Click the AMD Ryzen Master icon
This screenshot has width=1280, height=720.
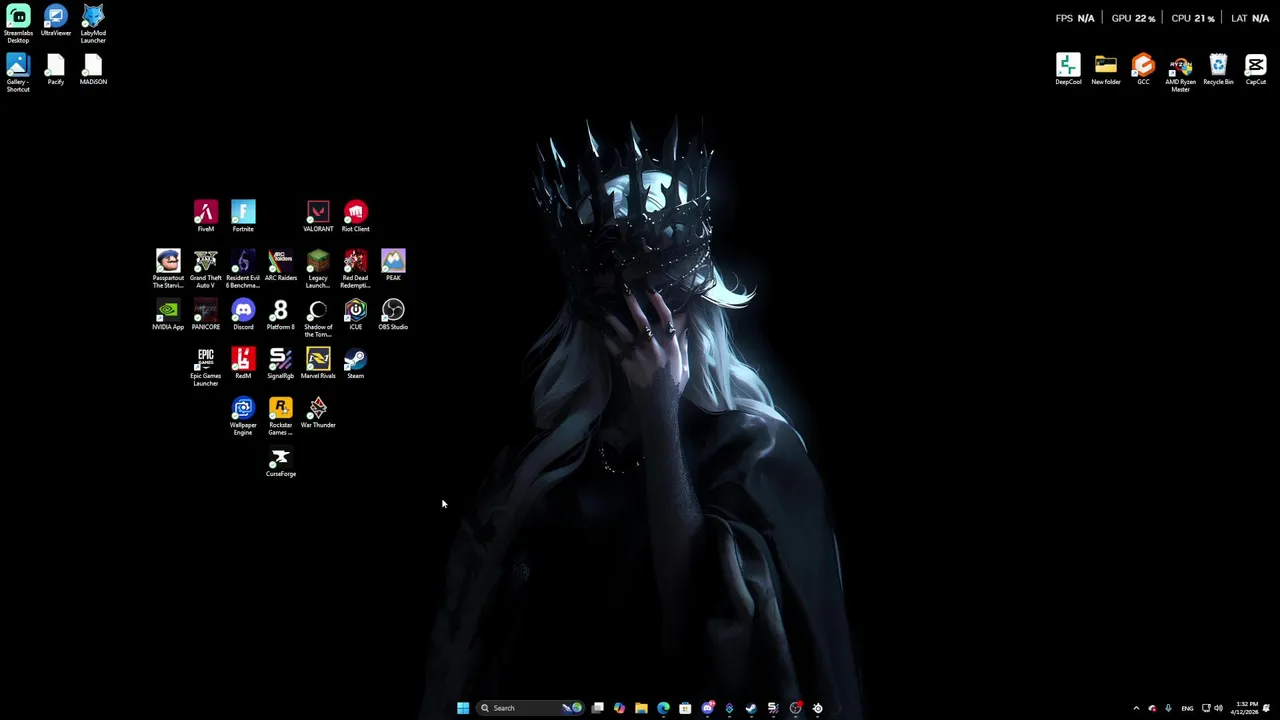1181,73
